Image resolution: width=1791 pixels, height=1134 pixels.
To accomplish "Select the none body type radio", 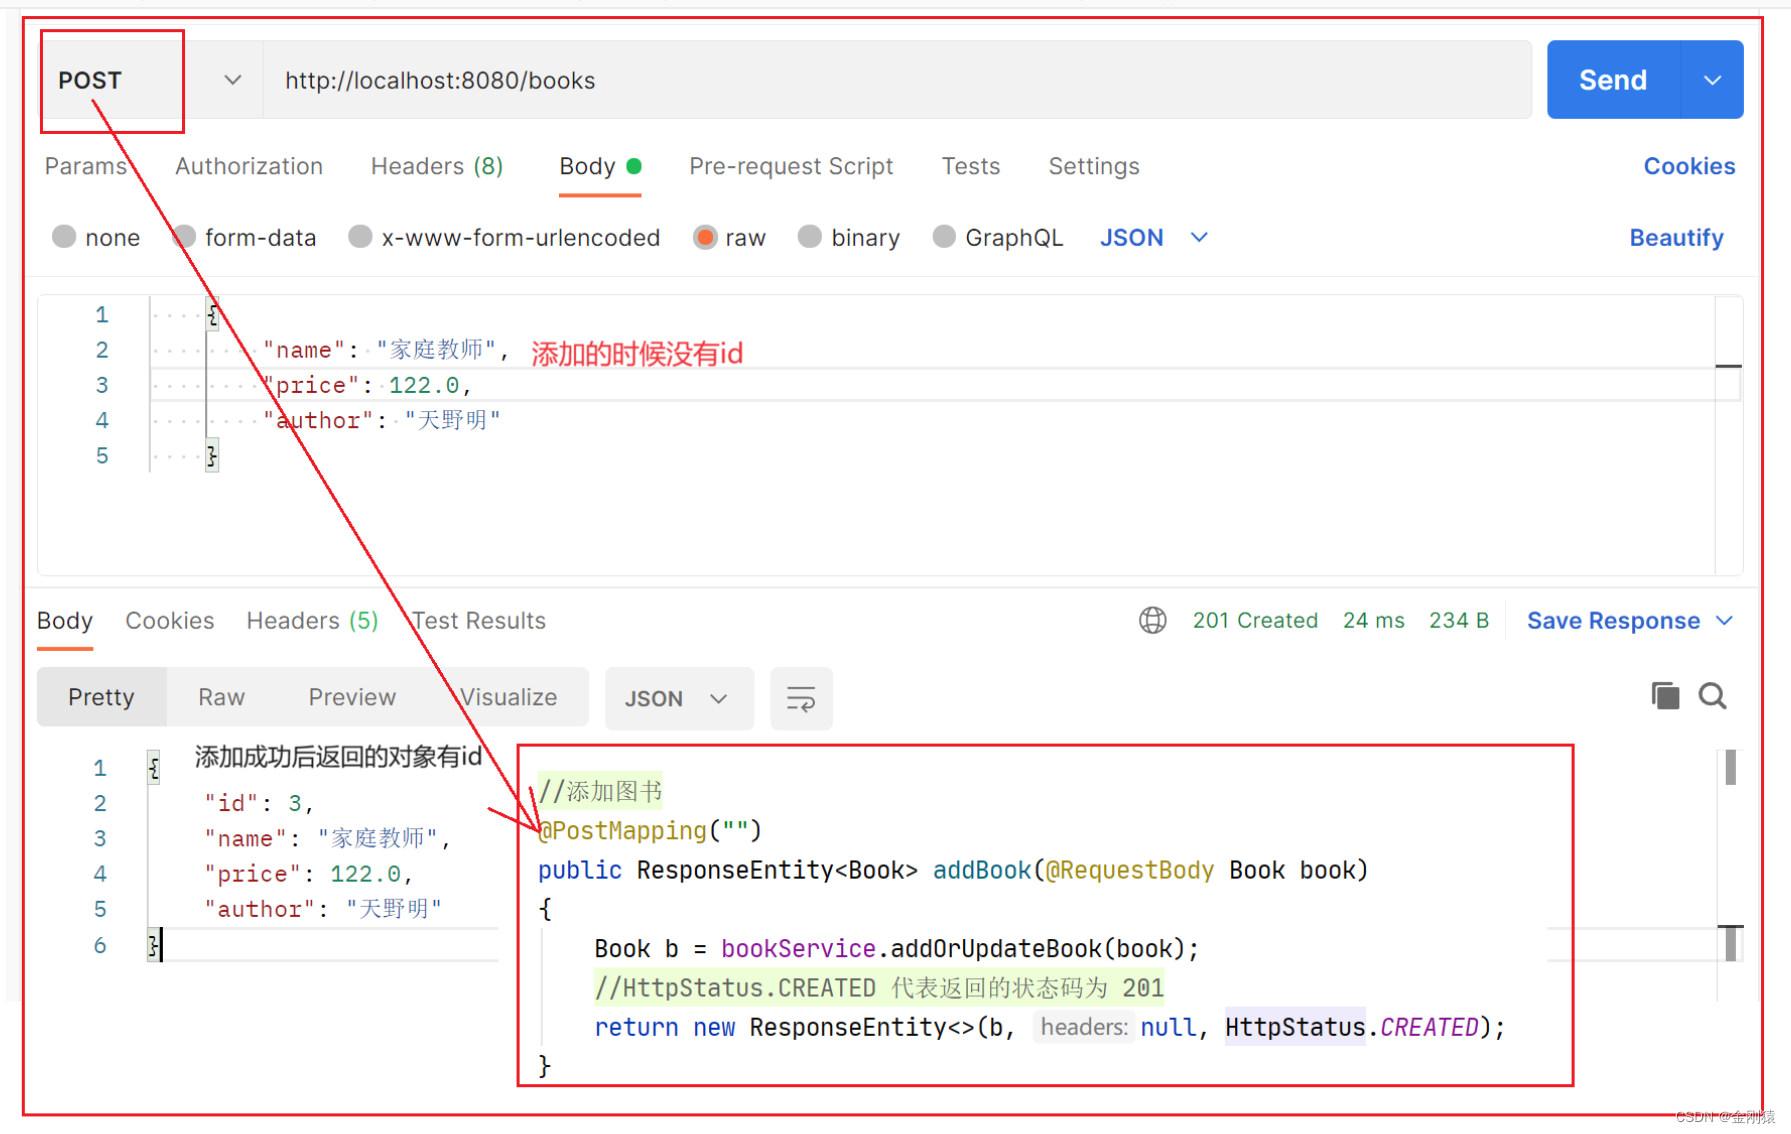I will (64, 237).
